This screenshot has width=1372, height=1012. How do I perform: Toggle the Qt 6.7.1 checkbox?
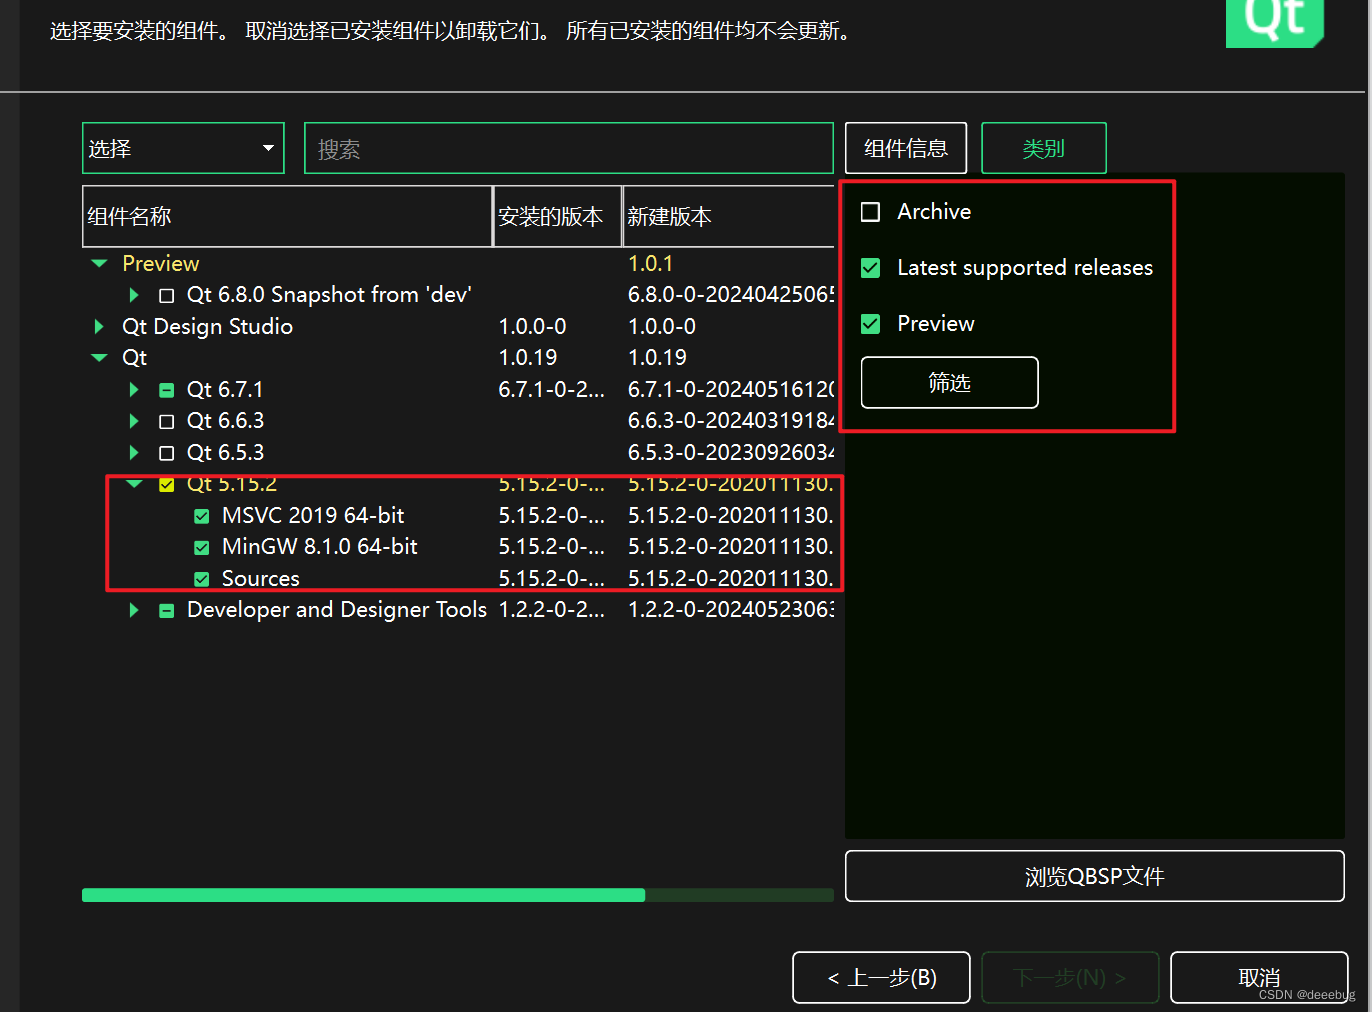(x=167, y=390)
